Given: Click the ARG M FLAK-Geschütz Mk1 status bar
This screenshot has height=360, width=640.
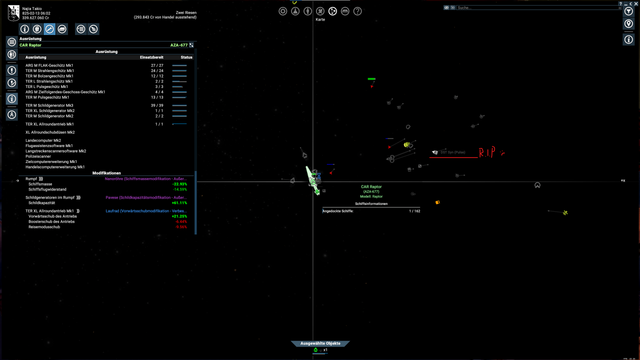Looking at the screenshot, I should pyautogui.click(x=179, y=65).
